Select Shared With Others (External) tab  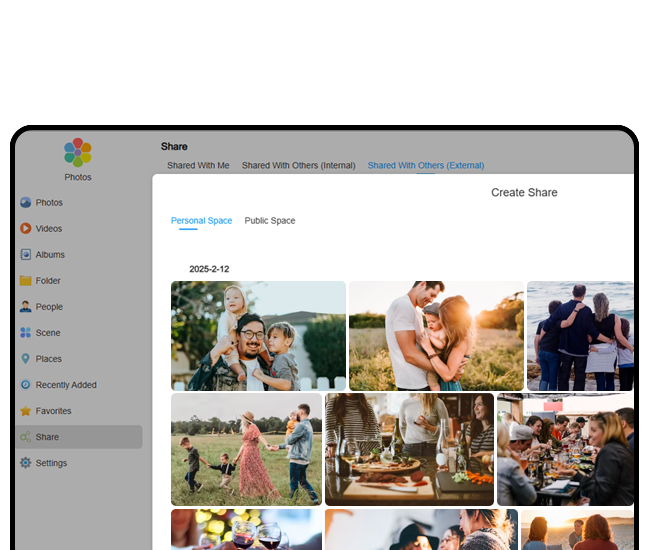[x=425, y=166]
